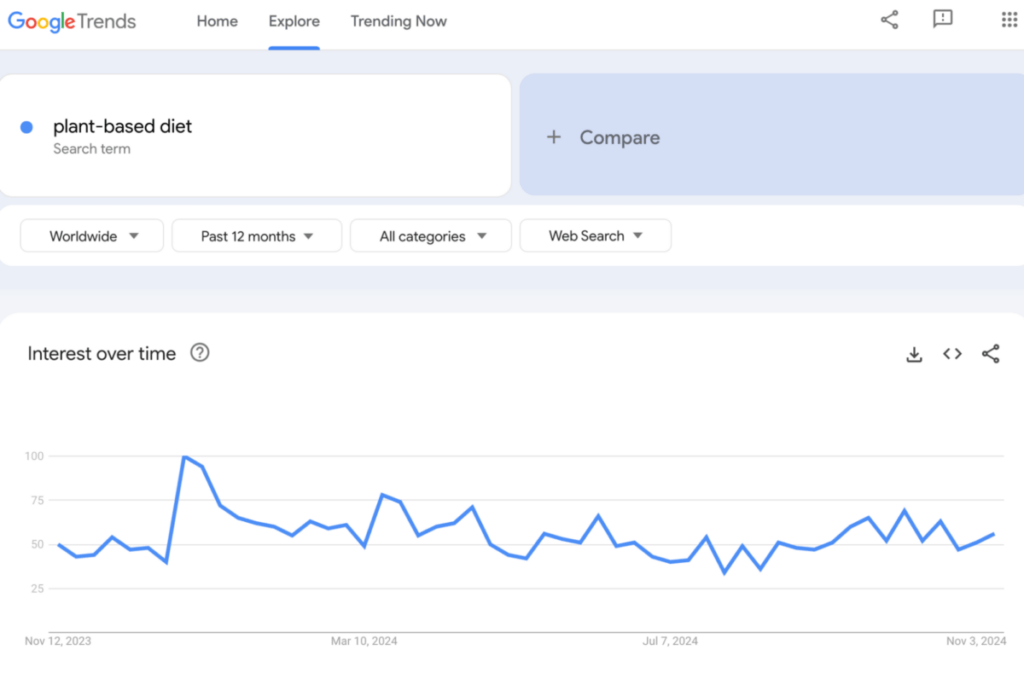Click the Search term label
1024x673 pixels.
click(x=92, y=149)
